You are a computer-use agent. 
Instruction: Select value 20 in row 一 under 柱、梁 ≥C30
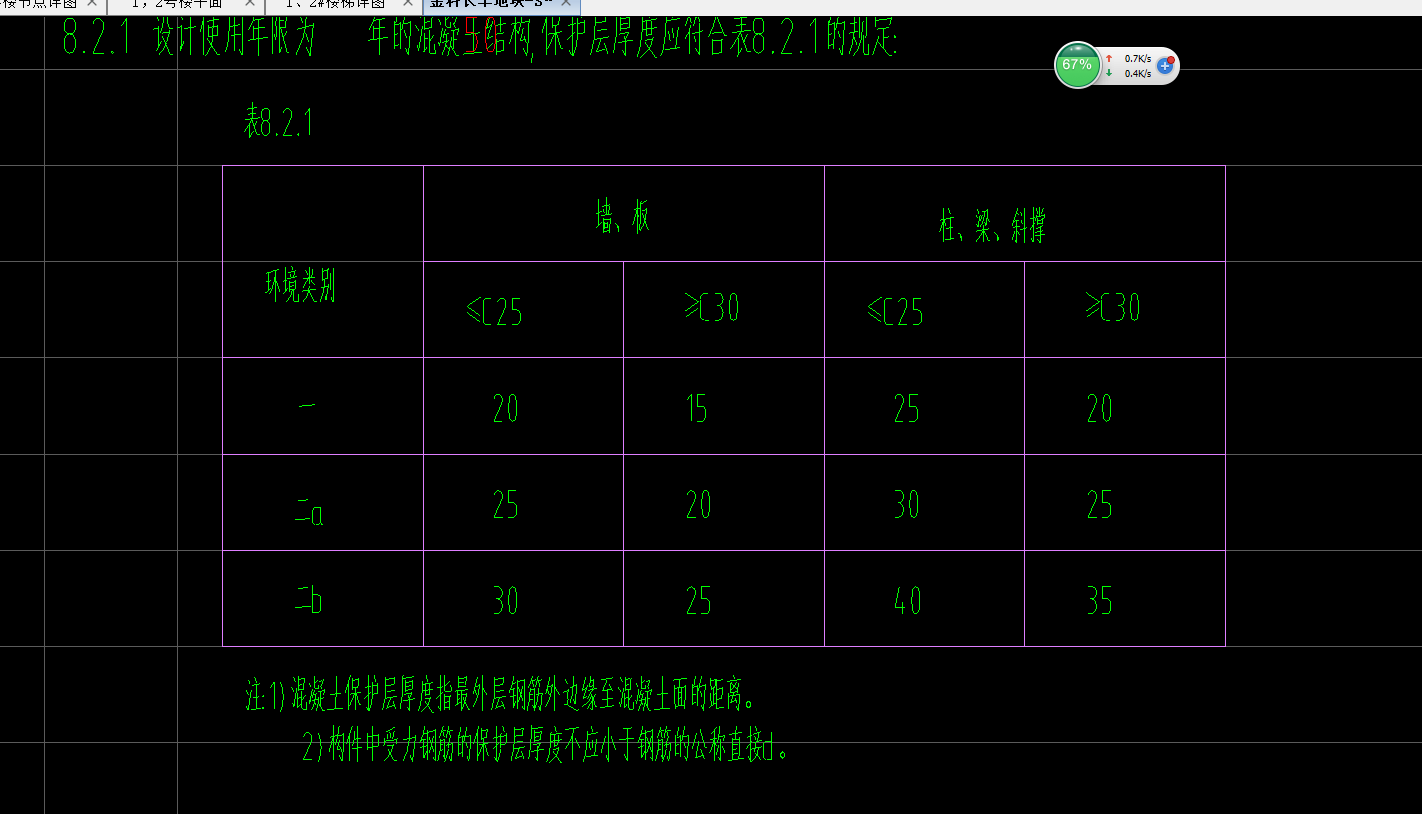1100,409
